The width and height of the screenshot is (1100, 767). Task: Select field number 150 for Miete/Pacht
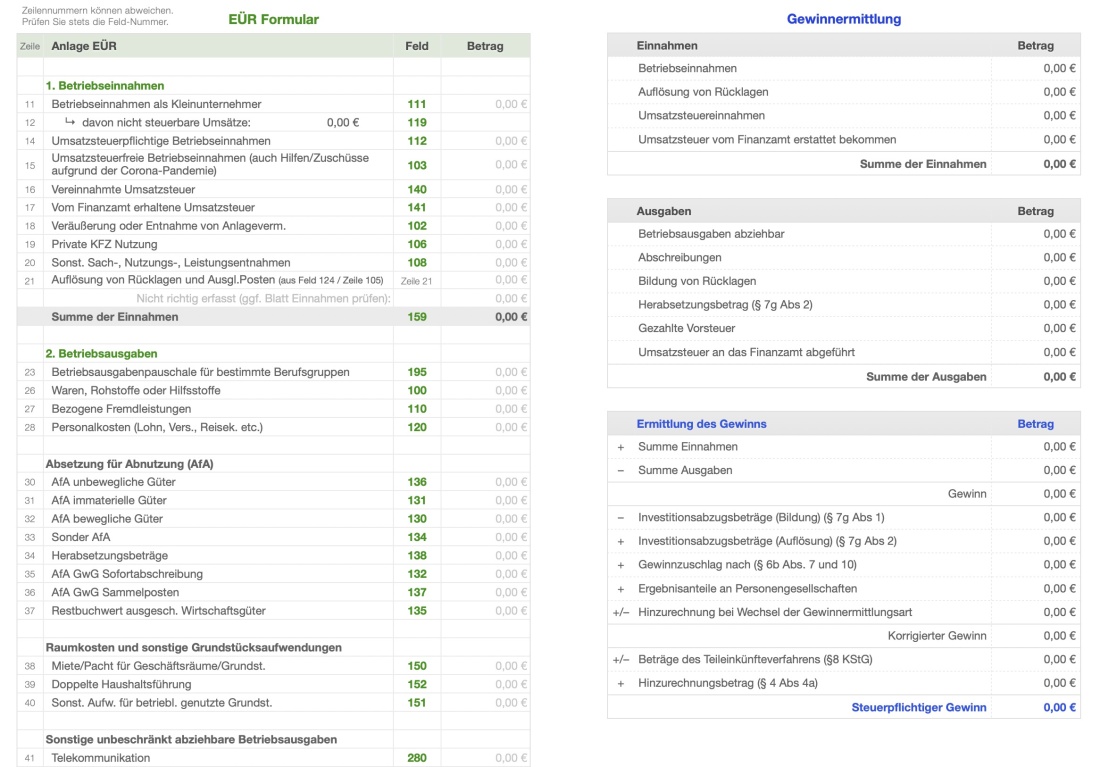pos(416,666)
